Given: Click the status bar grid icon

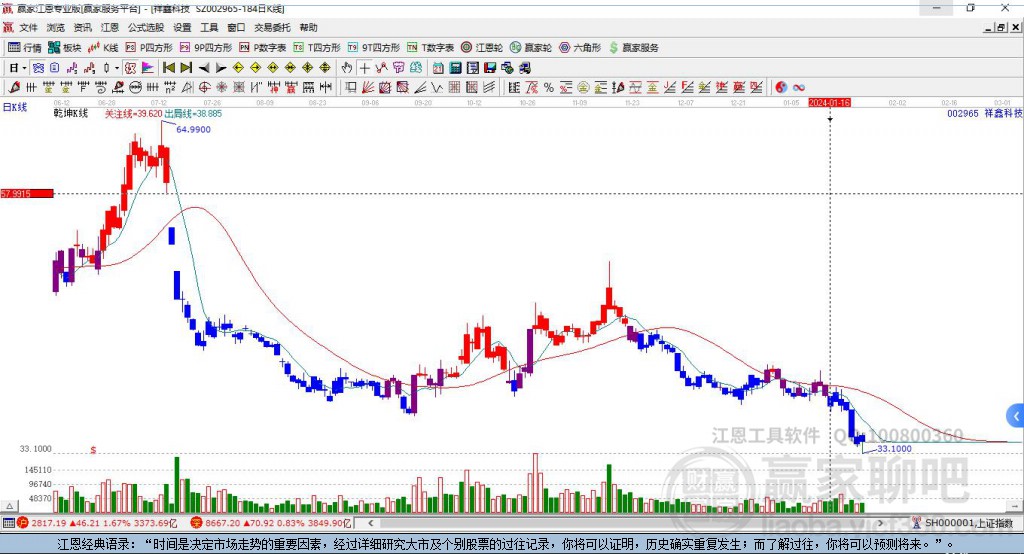Looking at the screenshot, I should pyautogui.click(x=8, y=523).
